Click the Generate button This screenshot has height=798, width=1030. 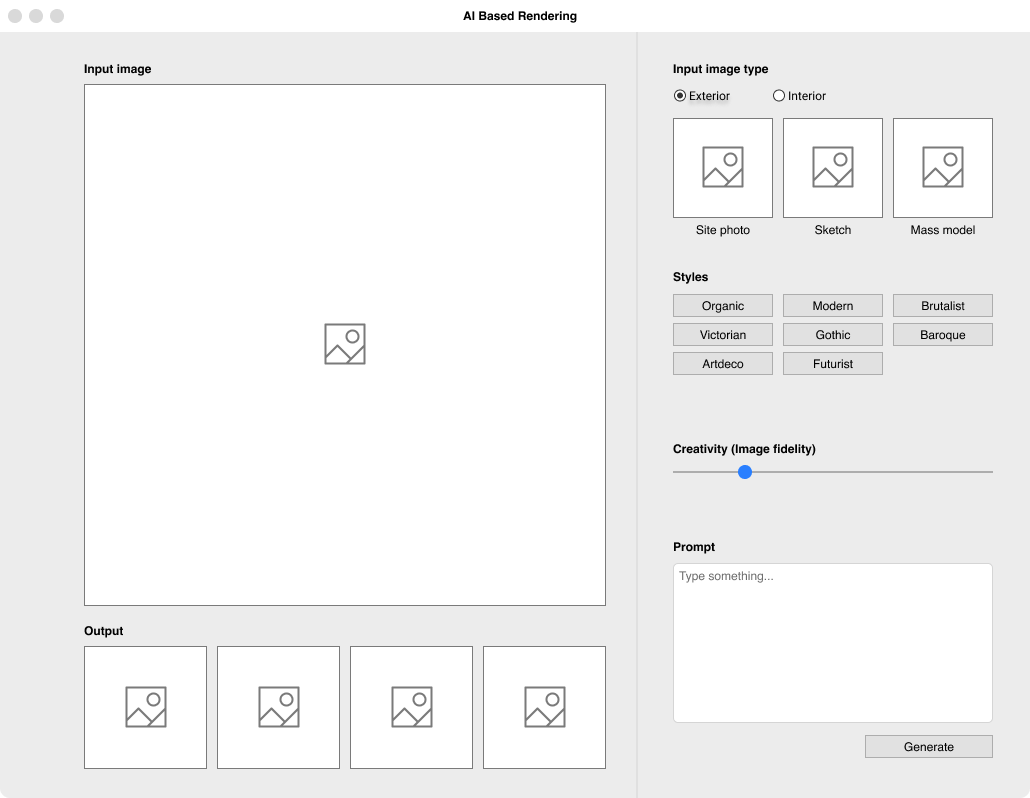pos(929,747)
